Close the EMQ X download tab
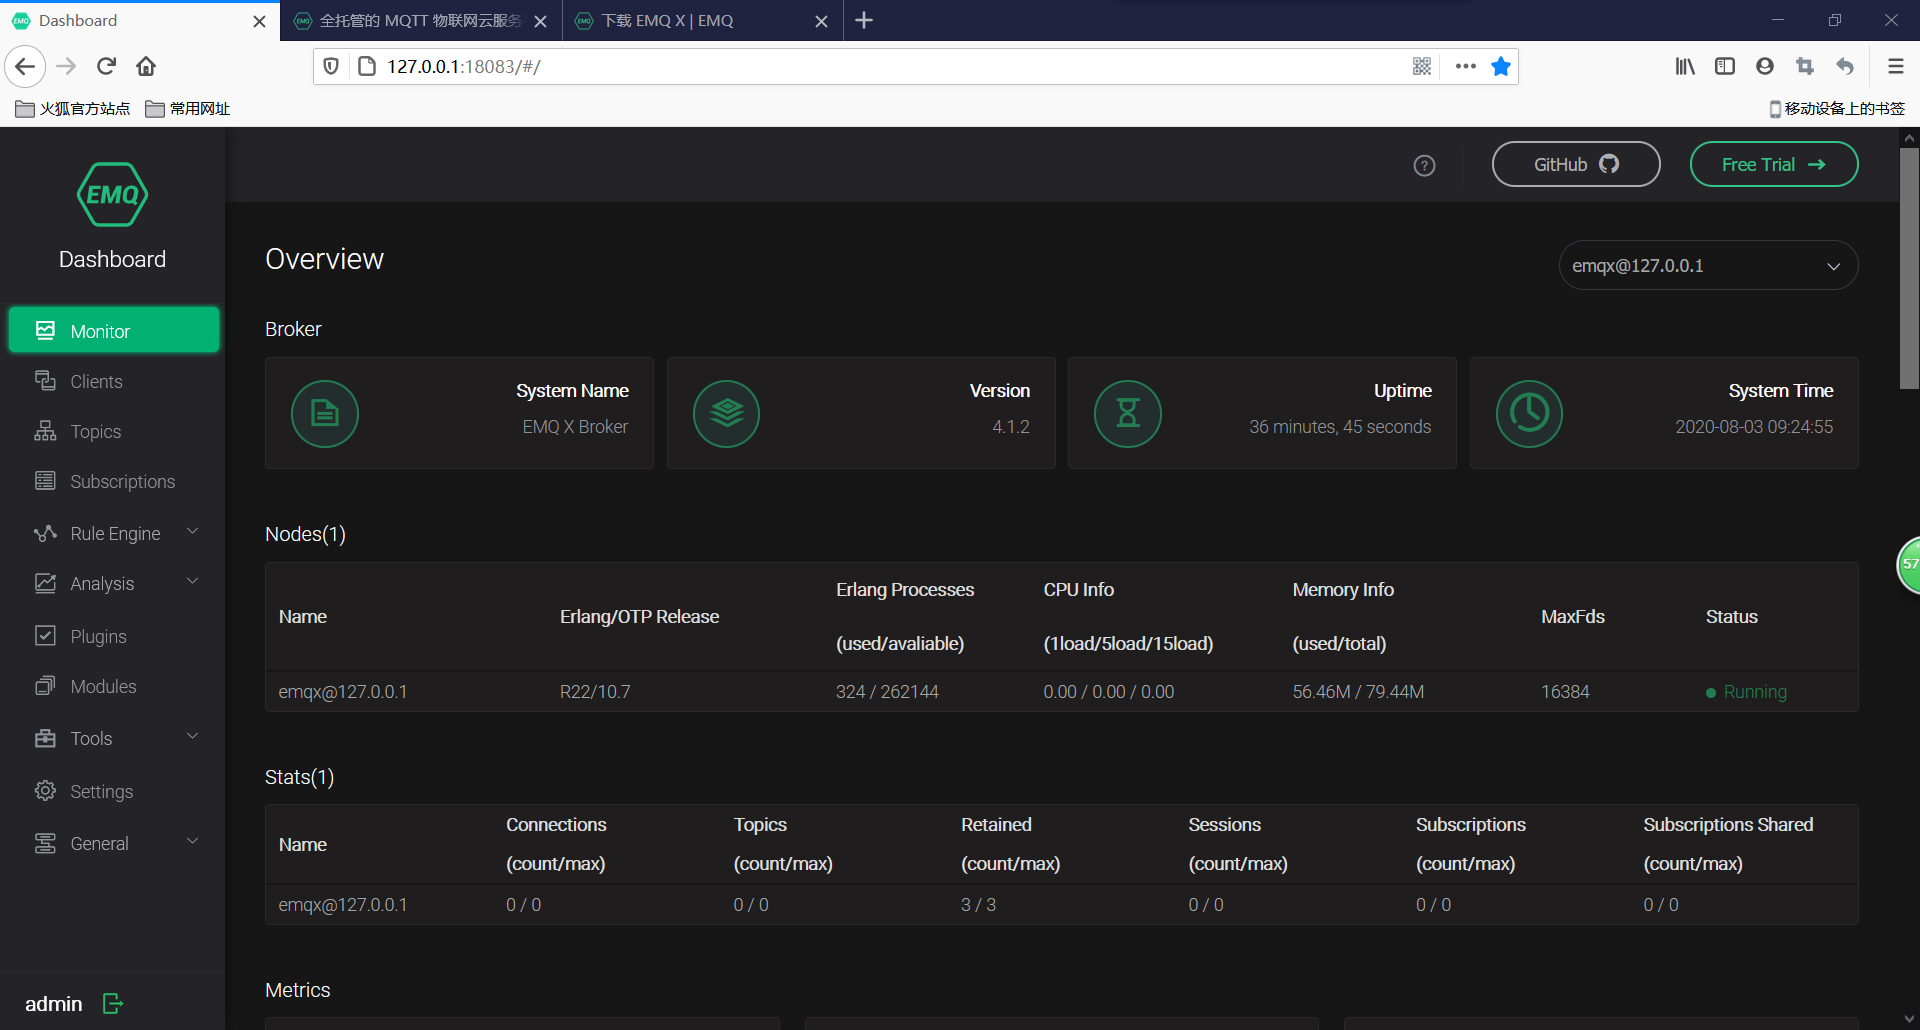 coord(821,21)
